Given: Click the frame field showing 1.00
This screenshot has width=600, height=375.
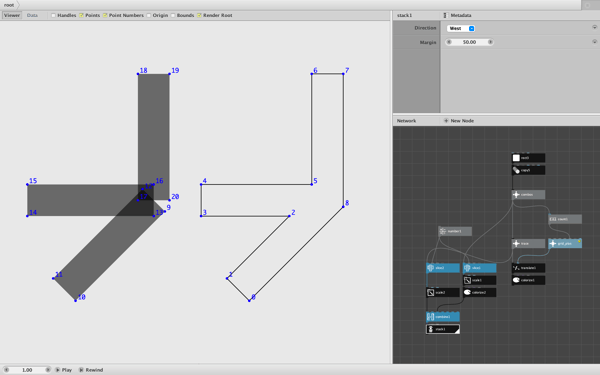Looking at the screenshot, I should (27, 370).
